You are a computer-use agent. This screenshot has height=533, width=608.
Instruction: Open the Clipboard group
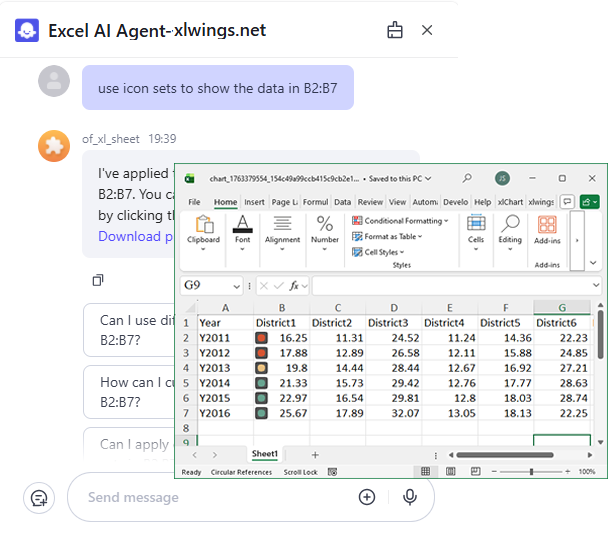tap(204, 233)
